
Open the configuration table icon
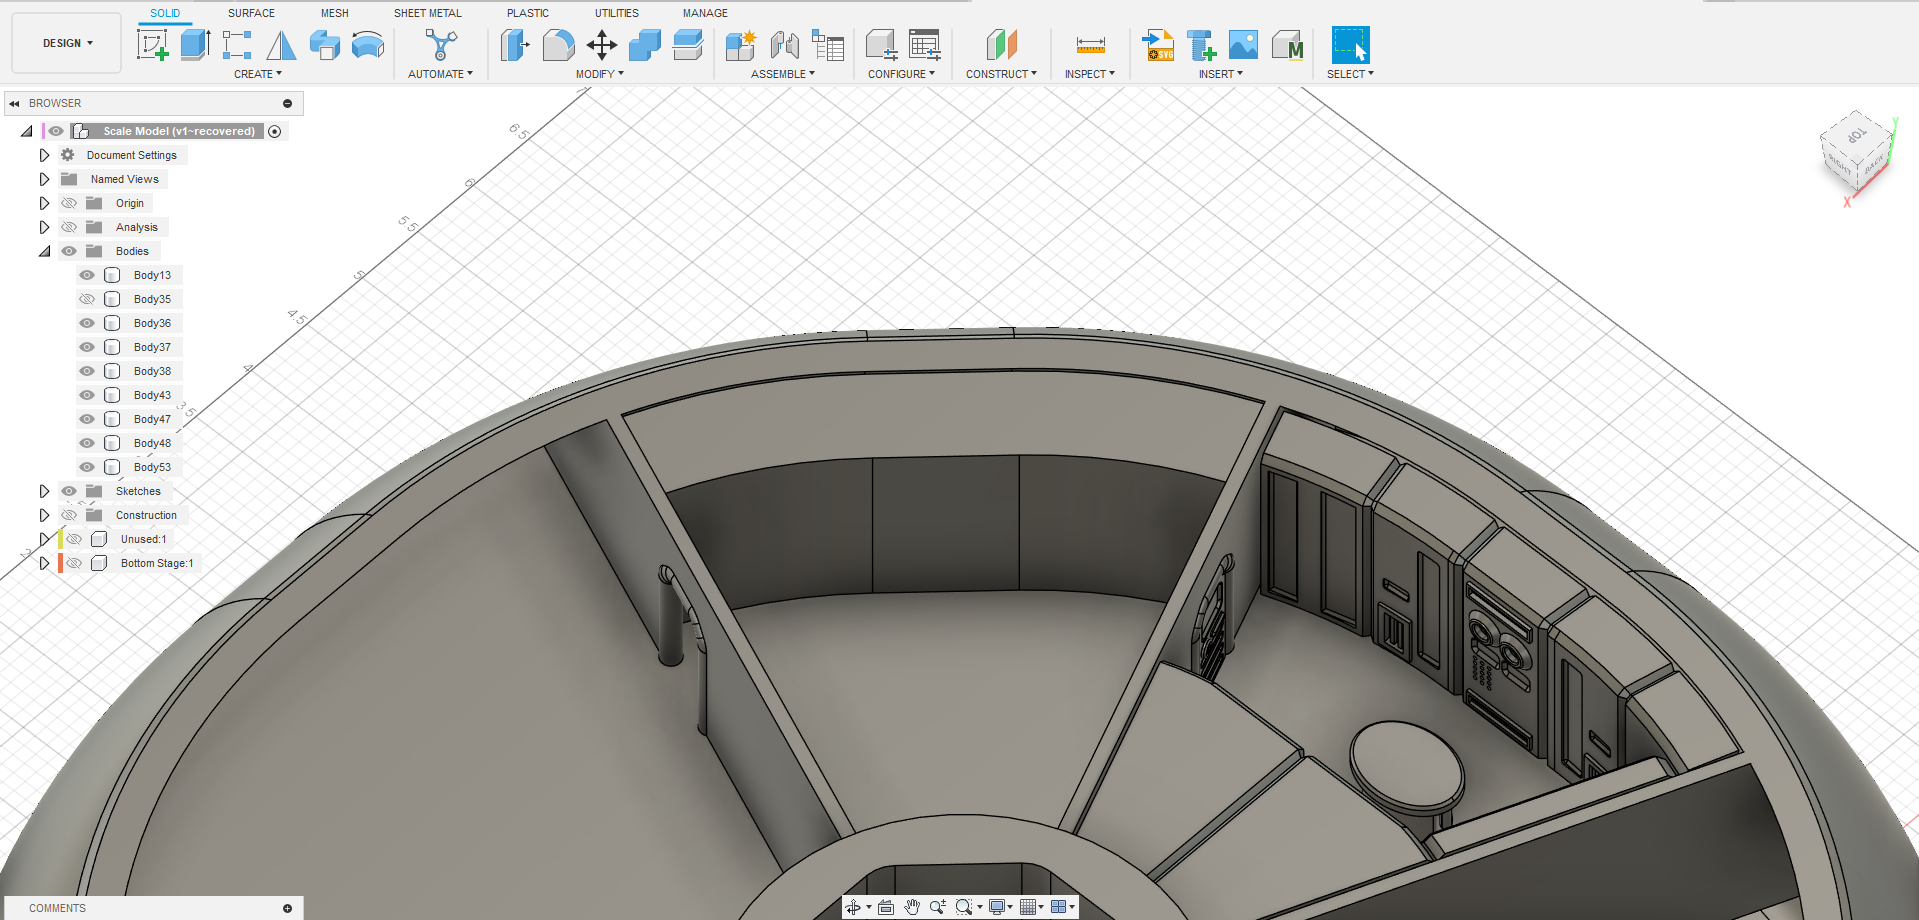click(x=925, y=44)
